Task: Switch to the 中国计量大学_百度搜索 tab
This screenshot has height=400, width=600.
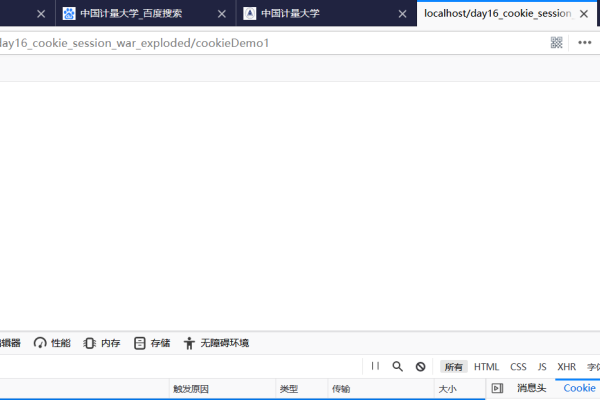Action: pos(145,14)
